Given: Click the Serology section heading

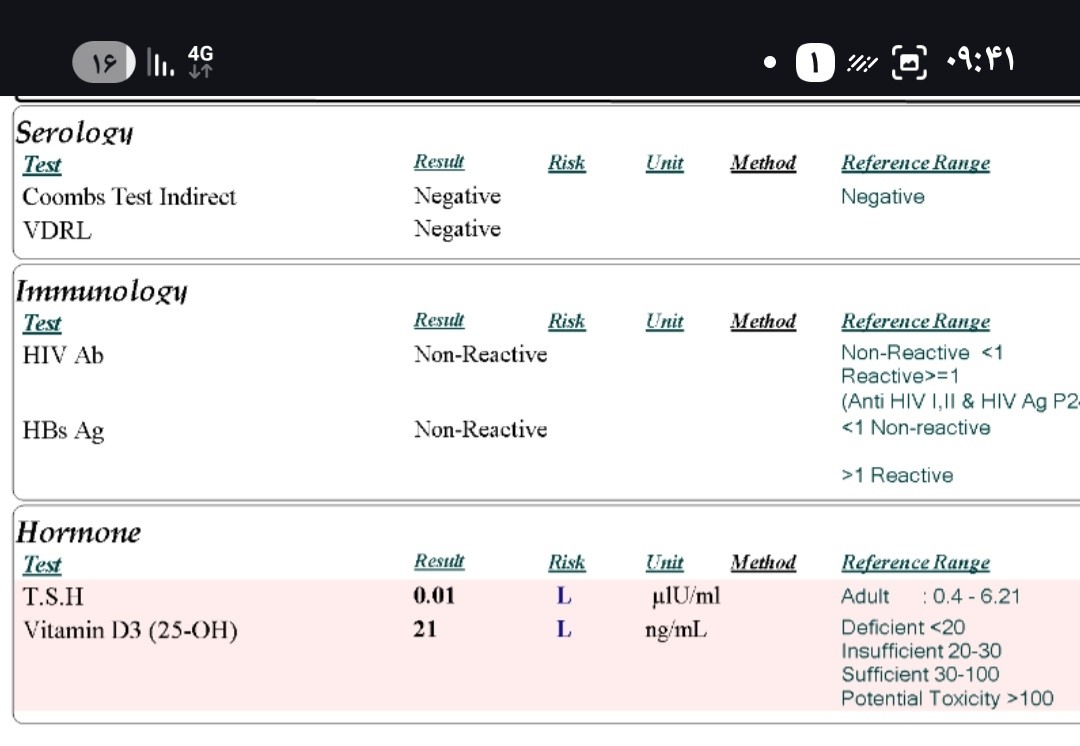Looking at the screenshot, I should (74, 132).
